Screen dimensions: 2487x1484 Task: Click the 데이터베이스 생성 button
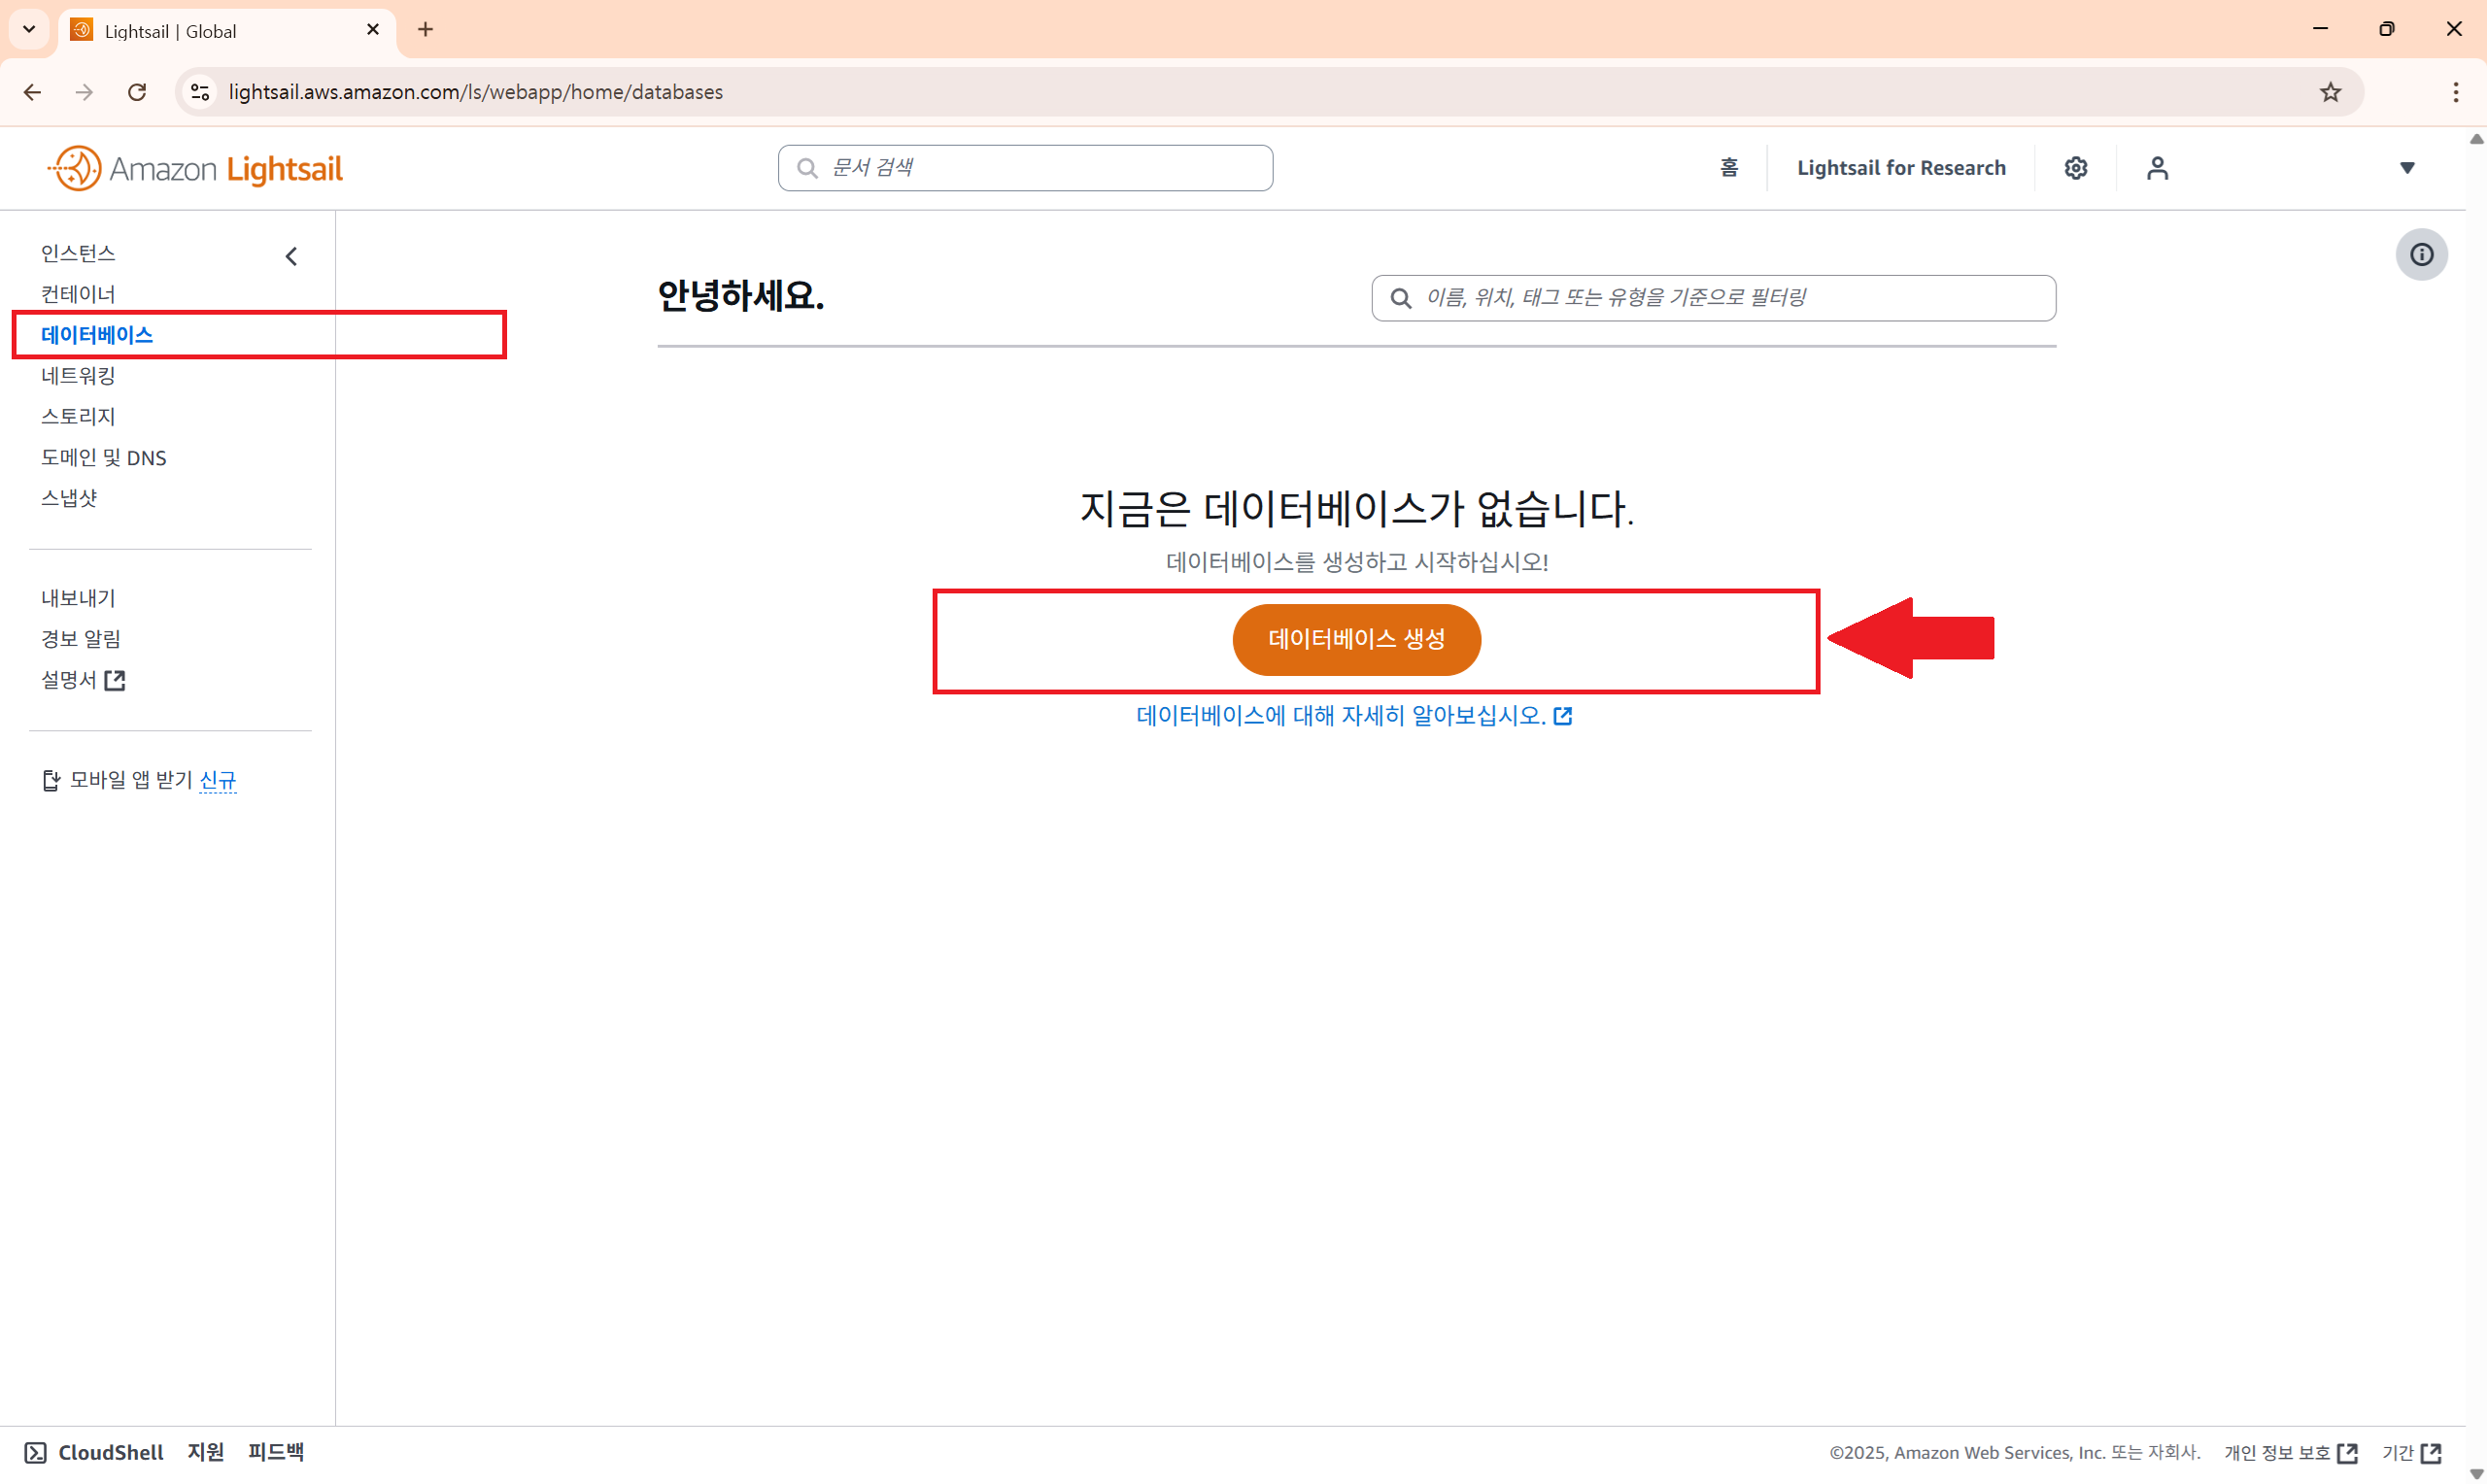click(x=1356, y=639)
